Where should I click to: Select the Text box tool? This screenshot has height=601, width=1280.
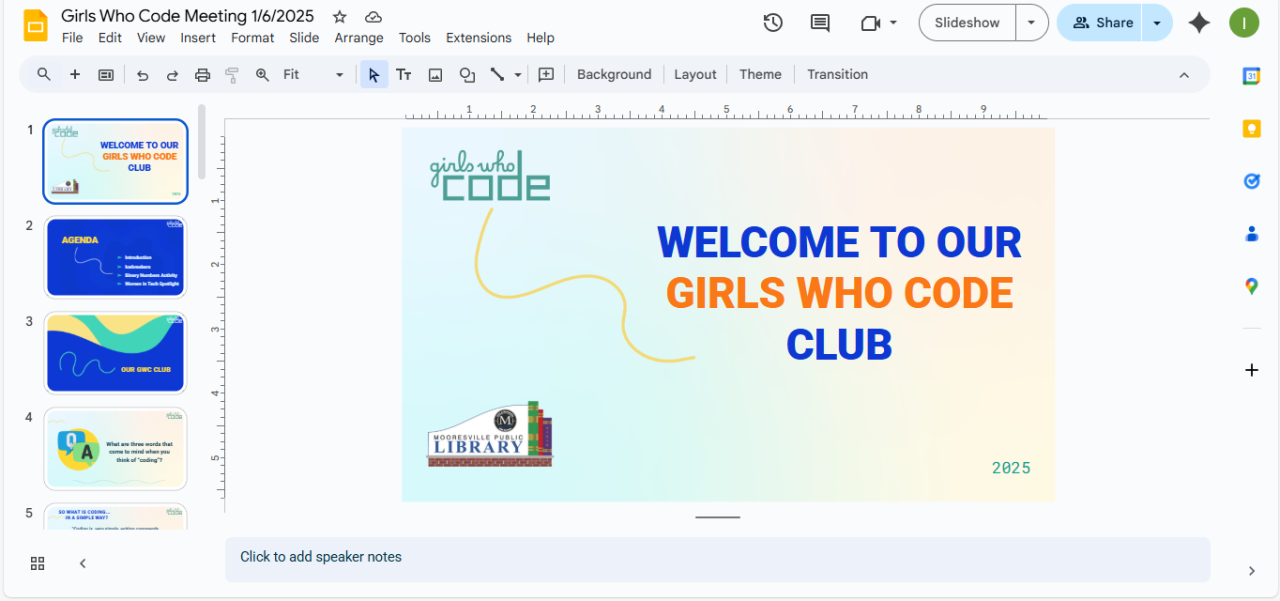(404, 75)
